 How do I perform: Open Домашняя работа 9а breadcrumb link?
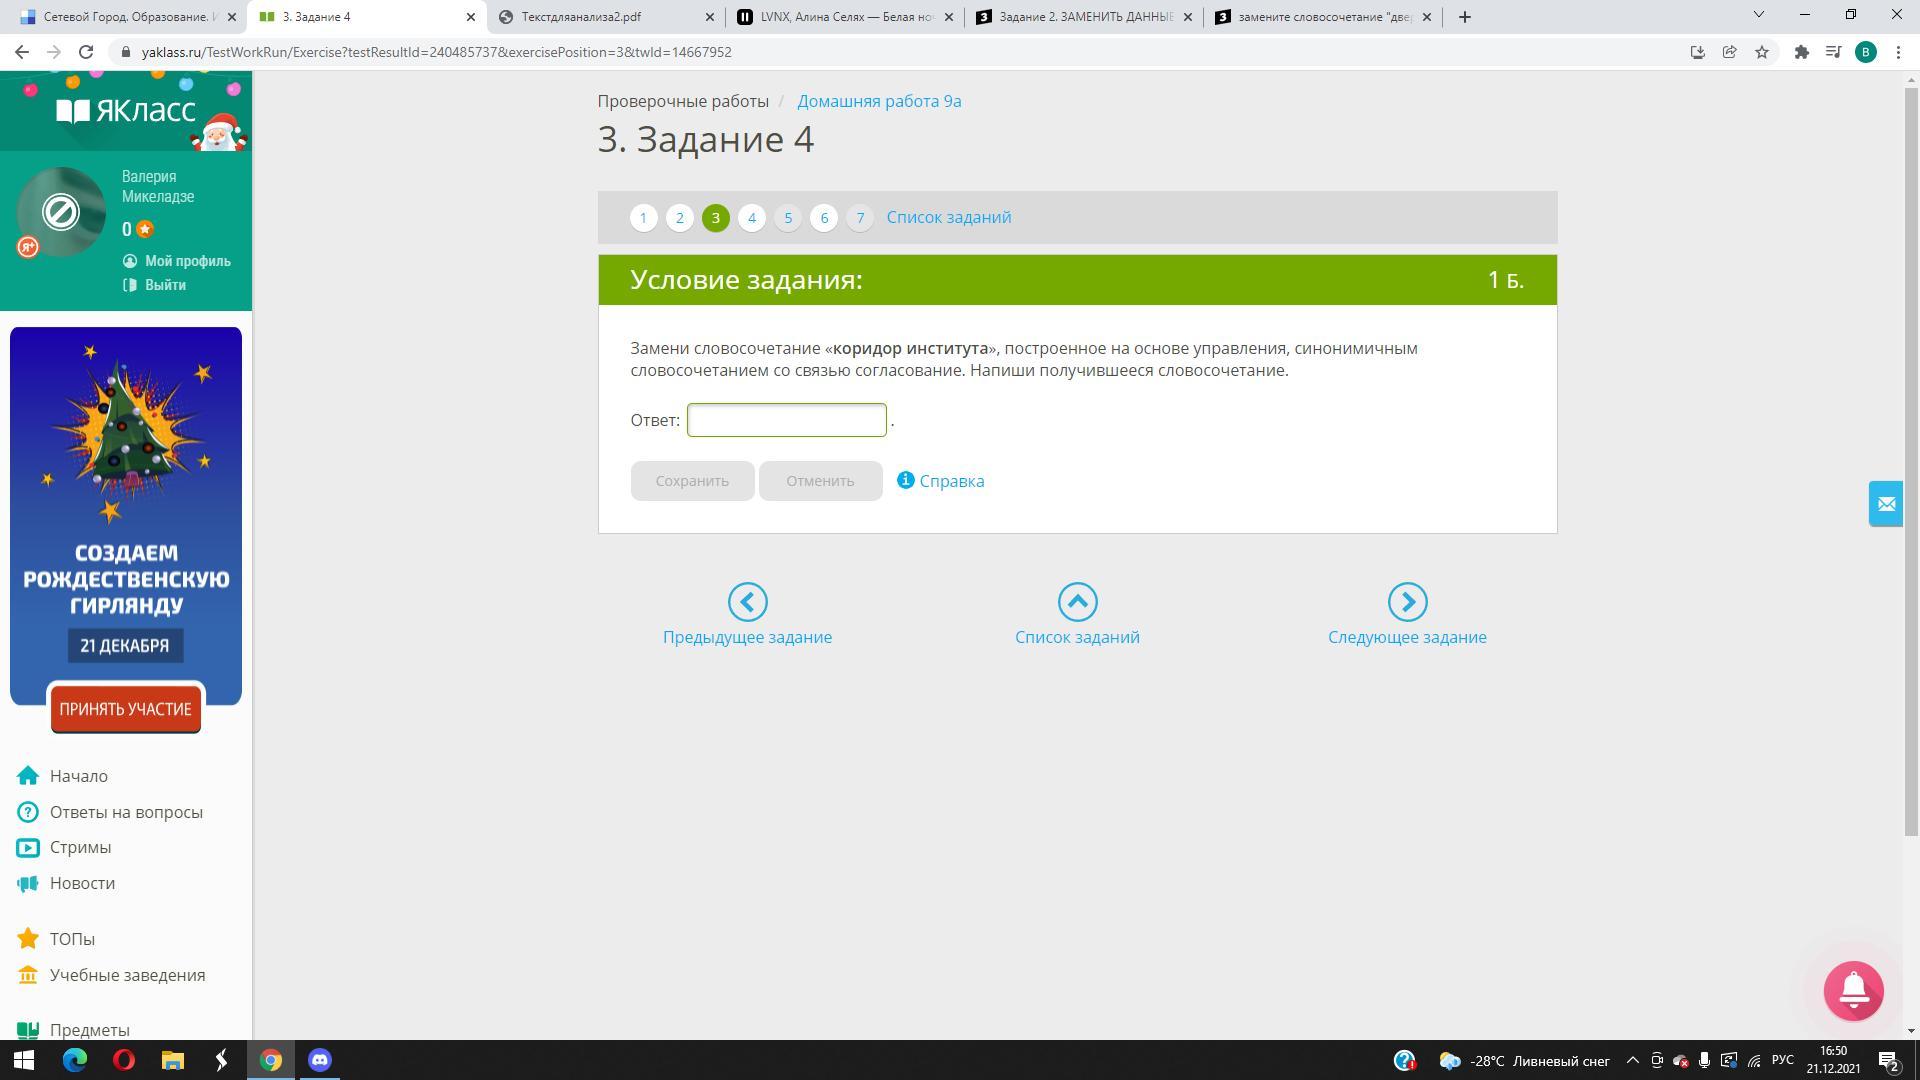click(x=878, y=101)
